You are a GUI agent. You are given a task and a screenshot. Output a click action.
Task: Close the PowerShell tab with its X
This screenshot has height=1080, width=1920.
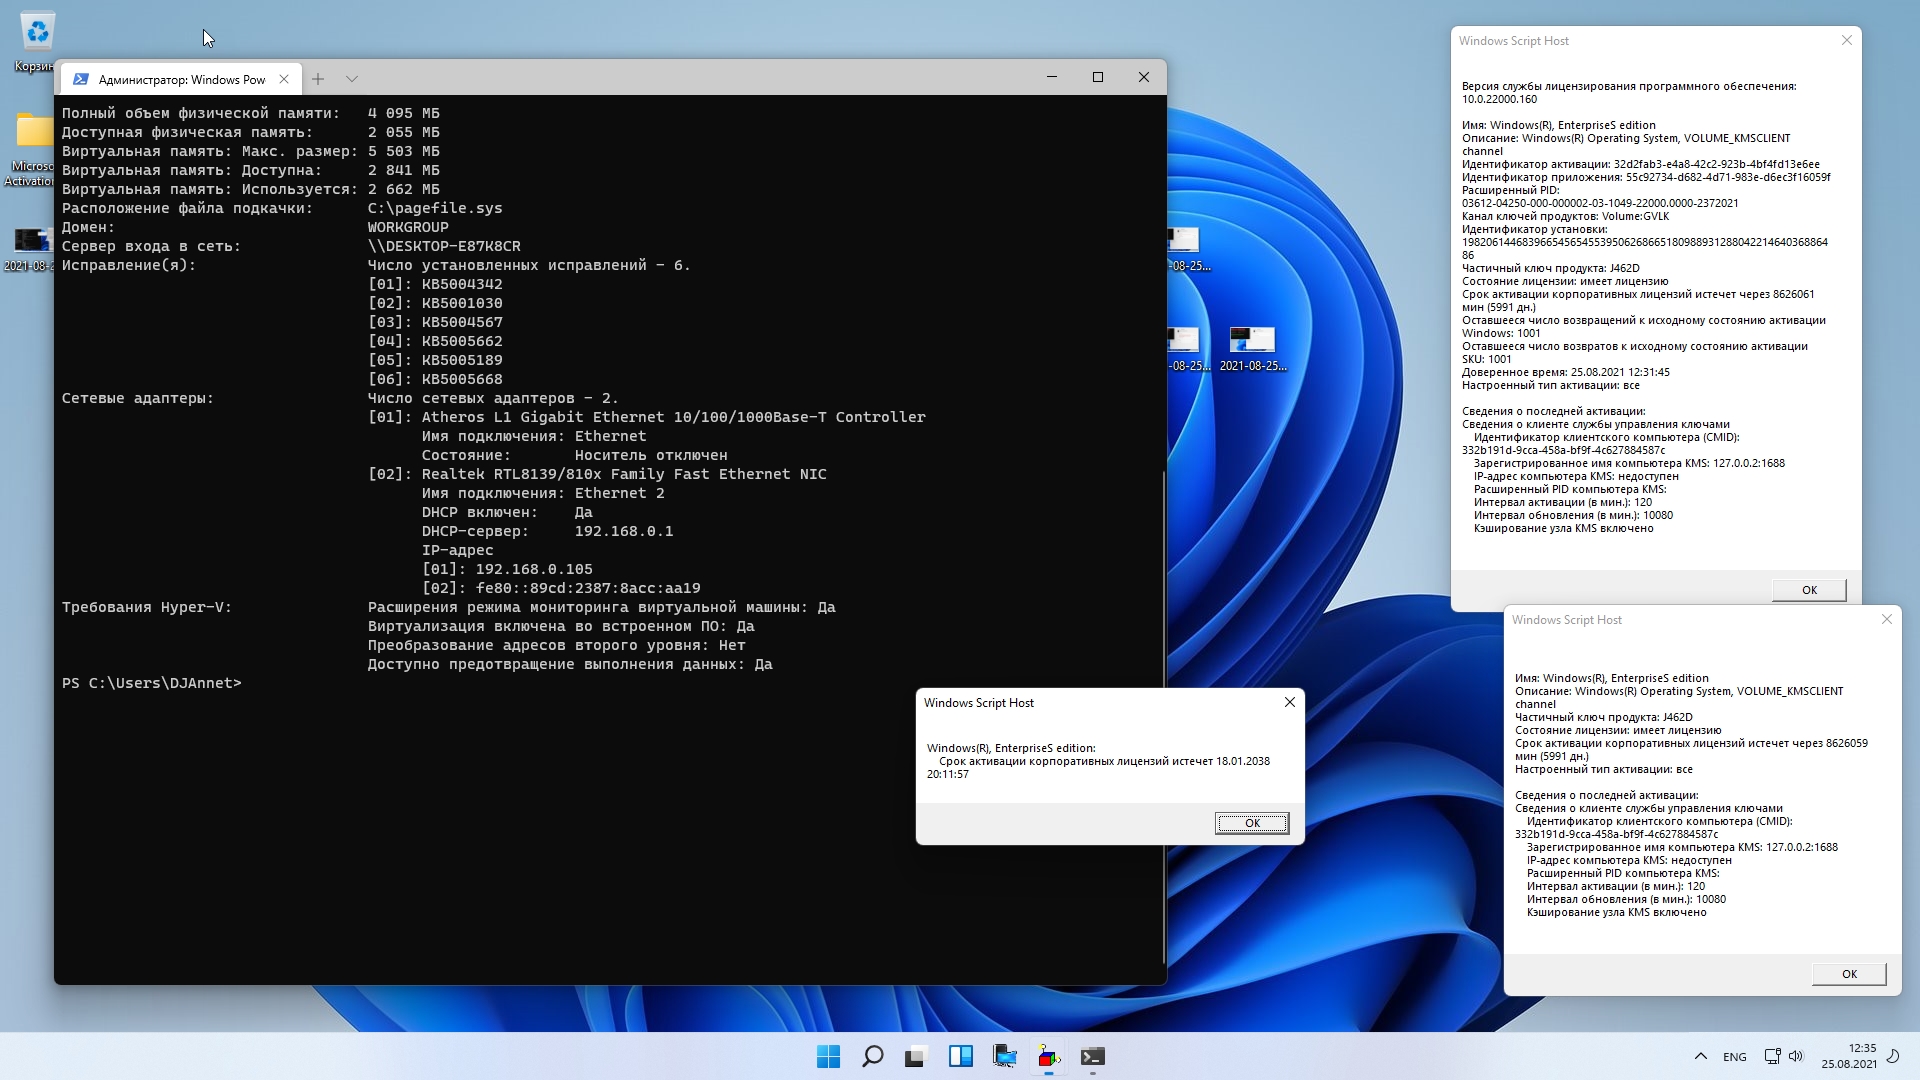pos(284,79)
